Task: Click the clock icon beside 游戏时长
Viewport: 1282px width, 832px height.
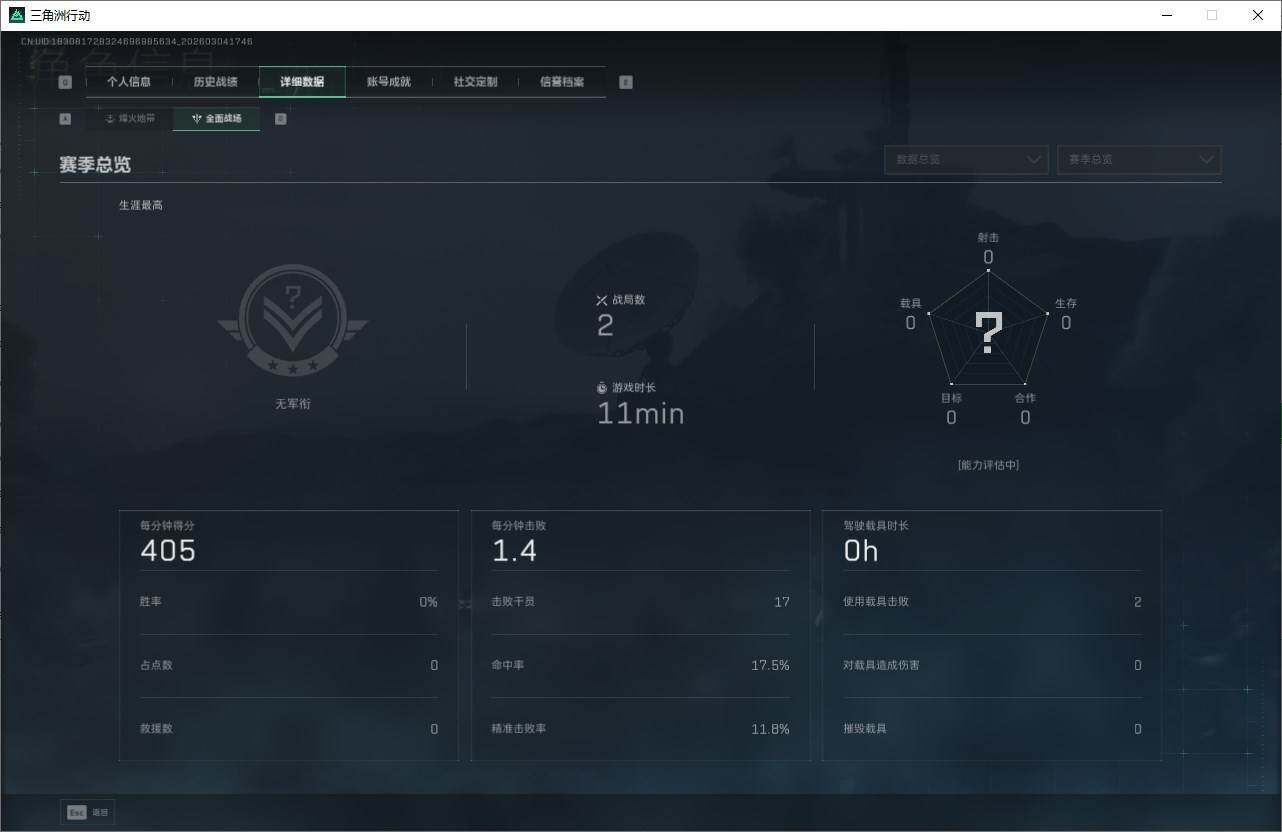Action: click(602, 388)
